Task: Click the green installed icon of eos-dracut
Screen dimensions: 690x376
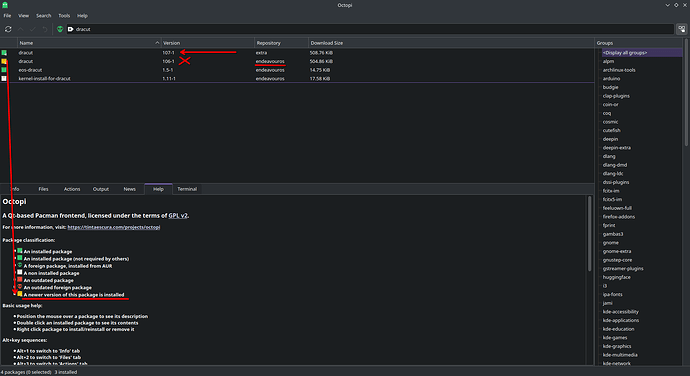Action: pos(4,70)
